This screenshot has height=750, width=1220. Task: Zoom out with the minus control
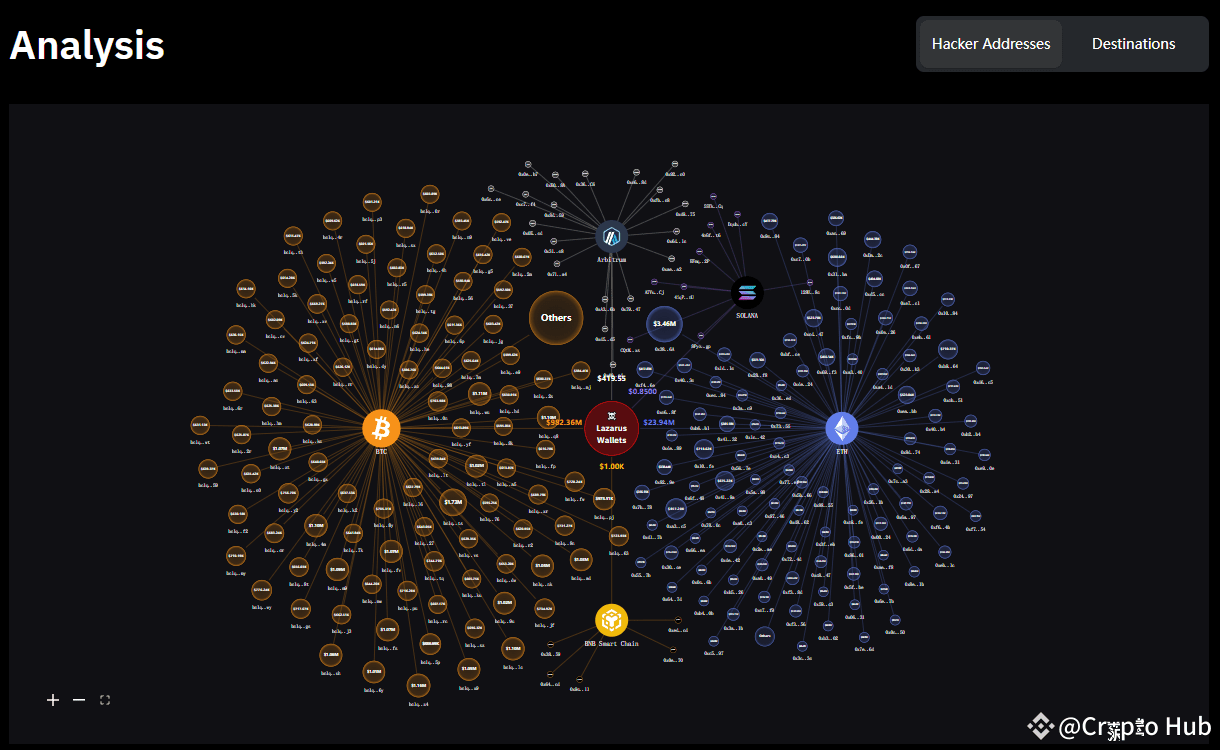tap(79, 700)
